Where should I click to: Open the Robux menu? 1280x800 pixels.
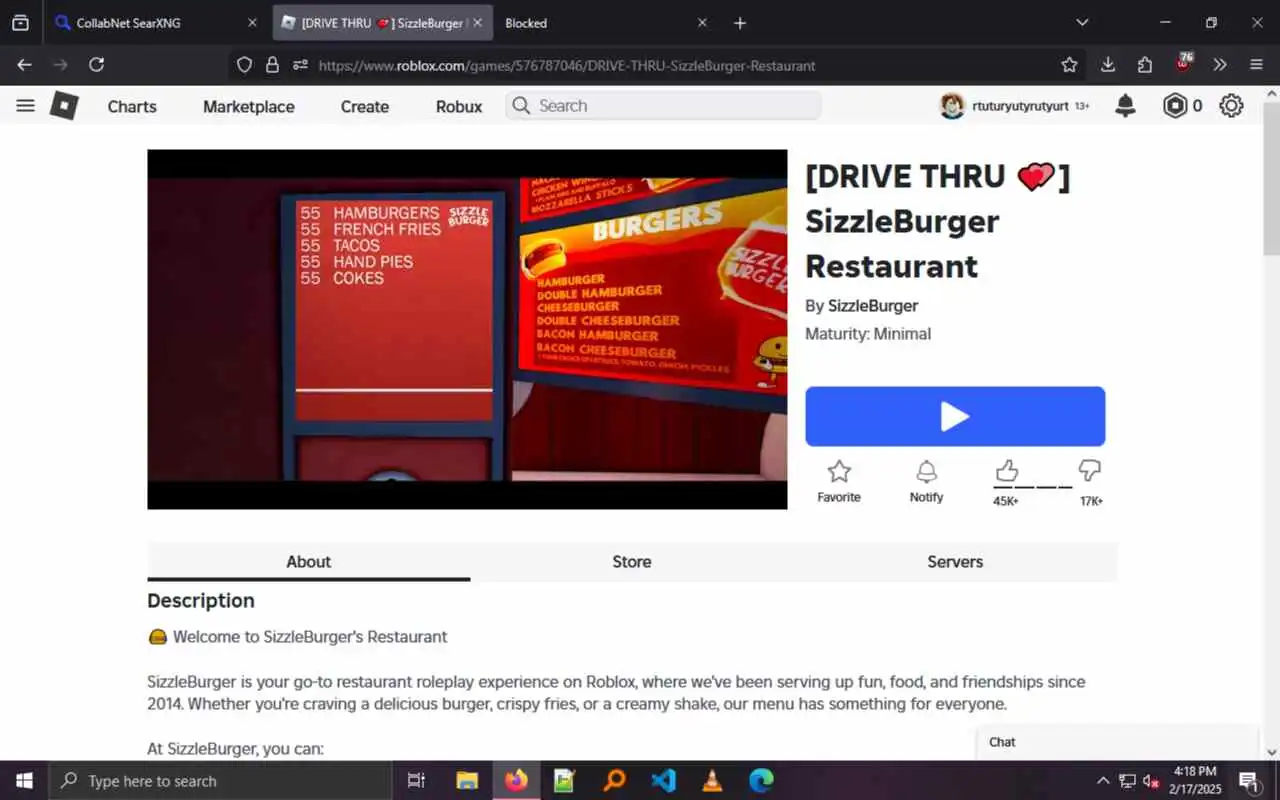click(459, 106)
